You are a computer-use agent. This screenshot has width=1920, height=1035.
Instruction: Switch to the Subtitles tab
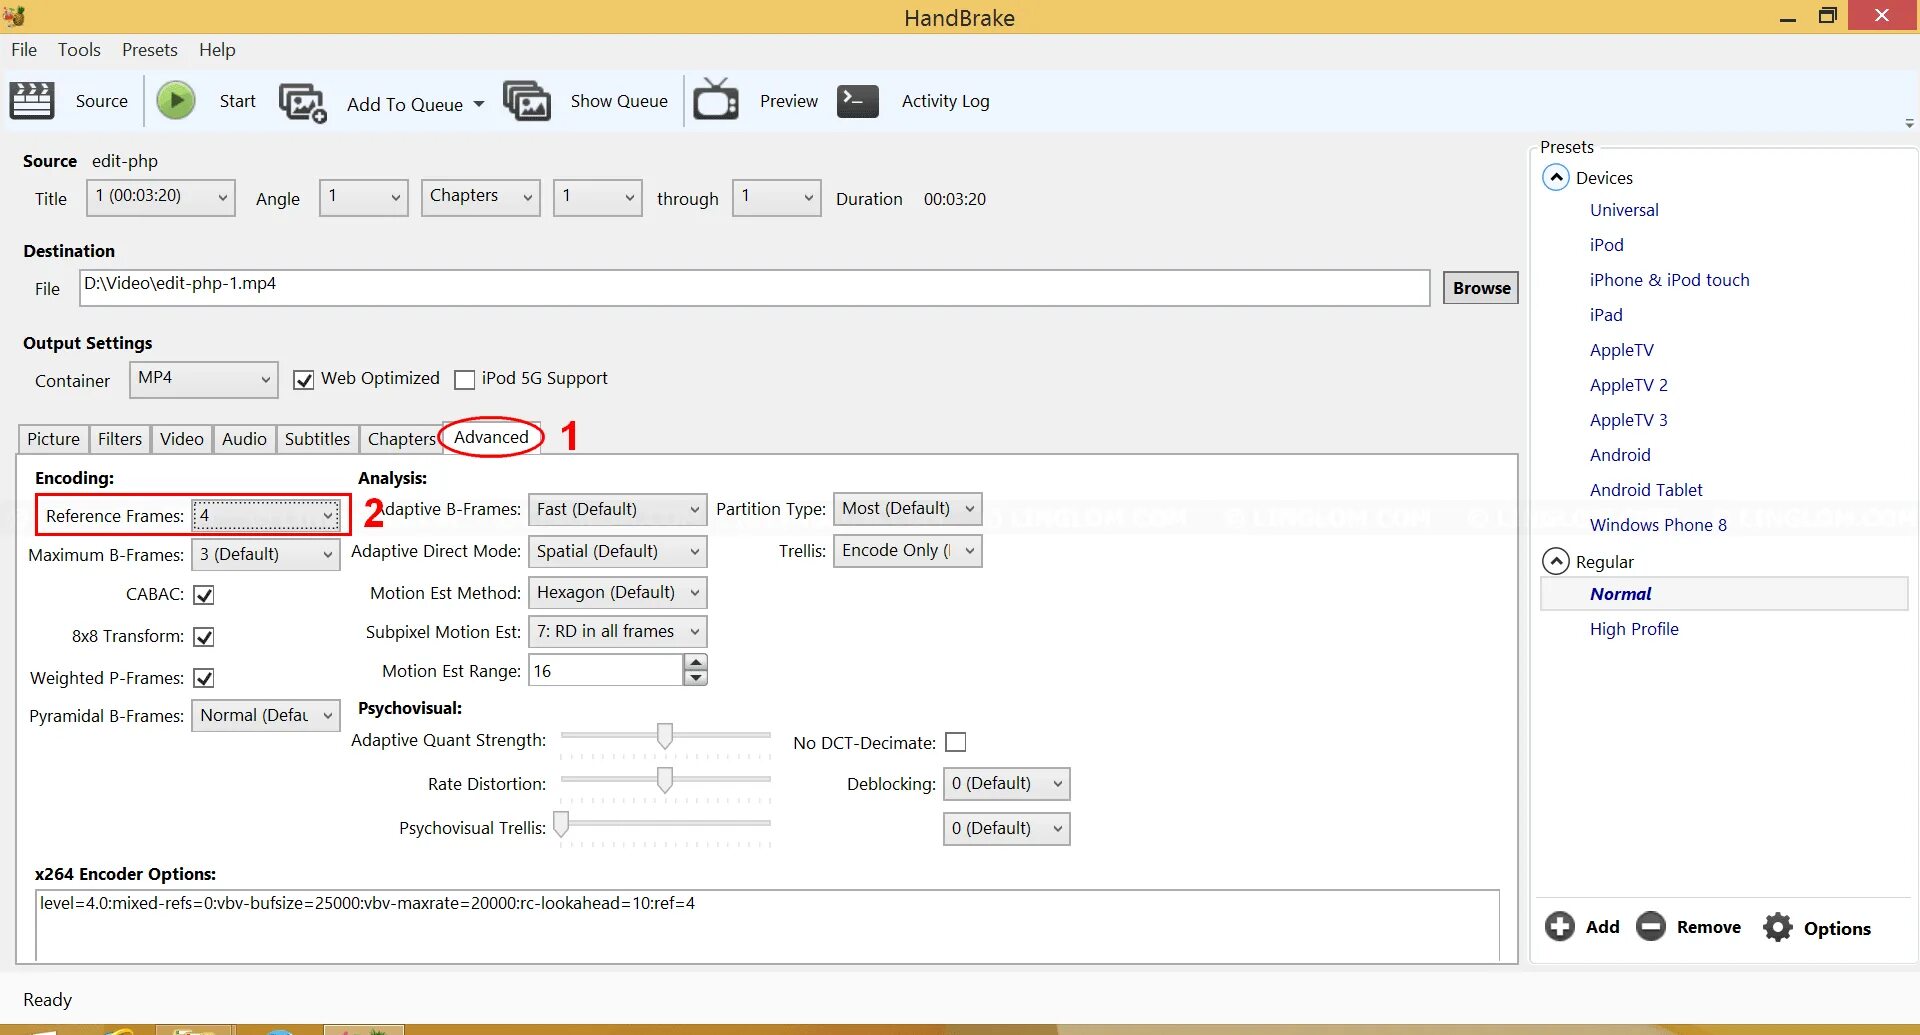[x=317, y=439]
